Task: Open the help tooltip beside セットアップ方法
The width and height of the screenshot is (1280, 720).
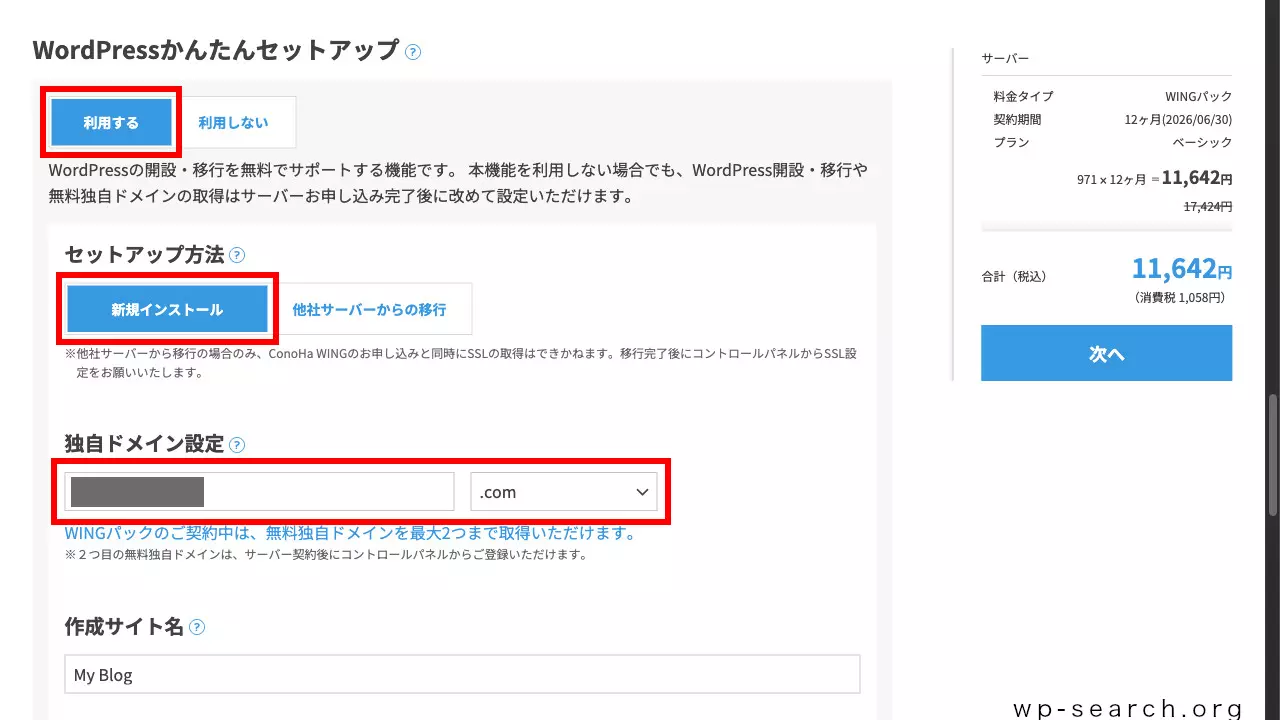Action: pyautogui.click(x=237, y=255)
